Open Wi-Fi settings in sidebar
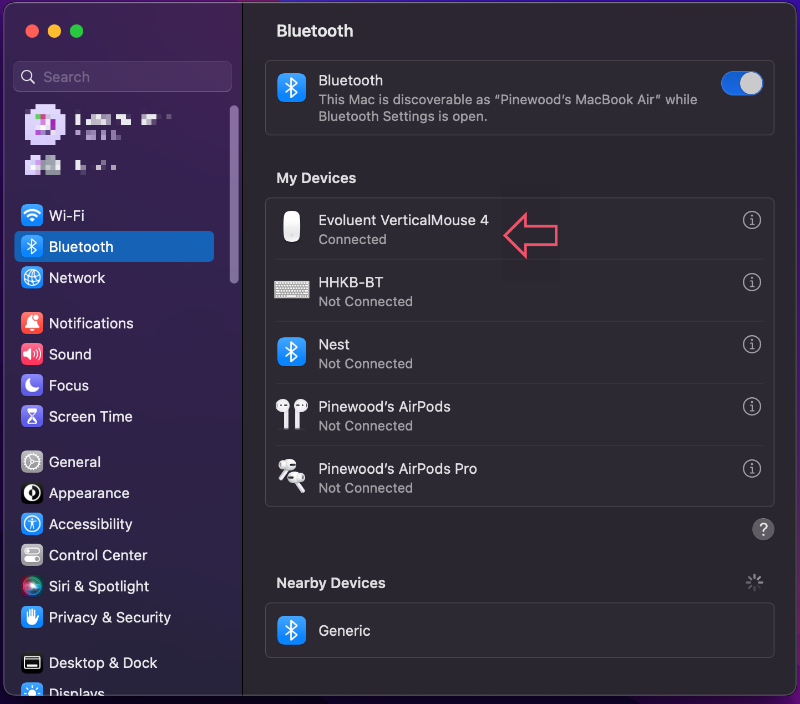The height and width of the screenshot is (704, 800). pos(114,216)
